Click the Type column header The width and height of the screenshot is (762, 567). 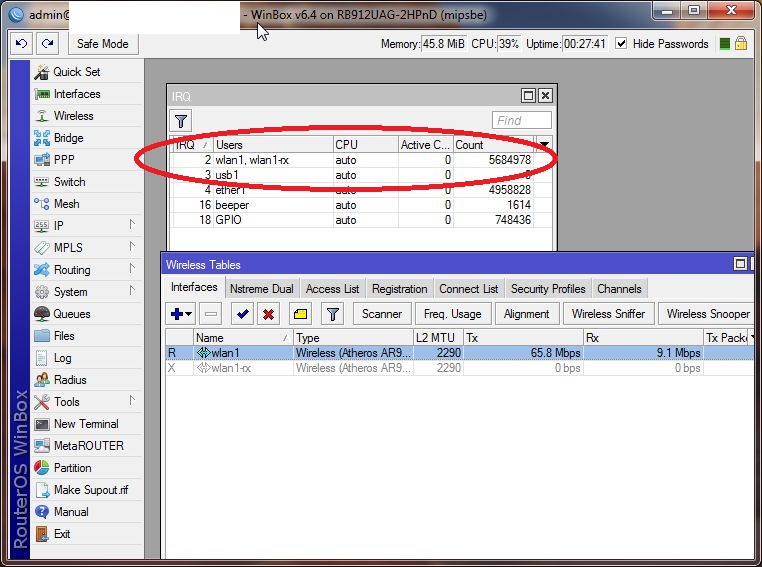click(353, 338)
